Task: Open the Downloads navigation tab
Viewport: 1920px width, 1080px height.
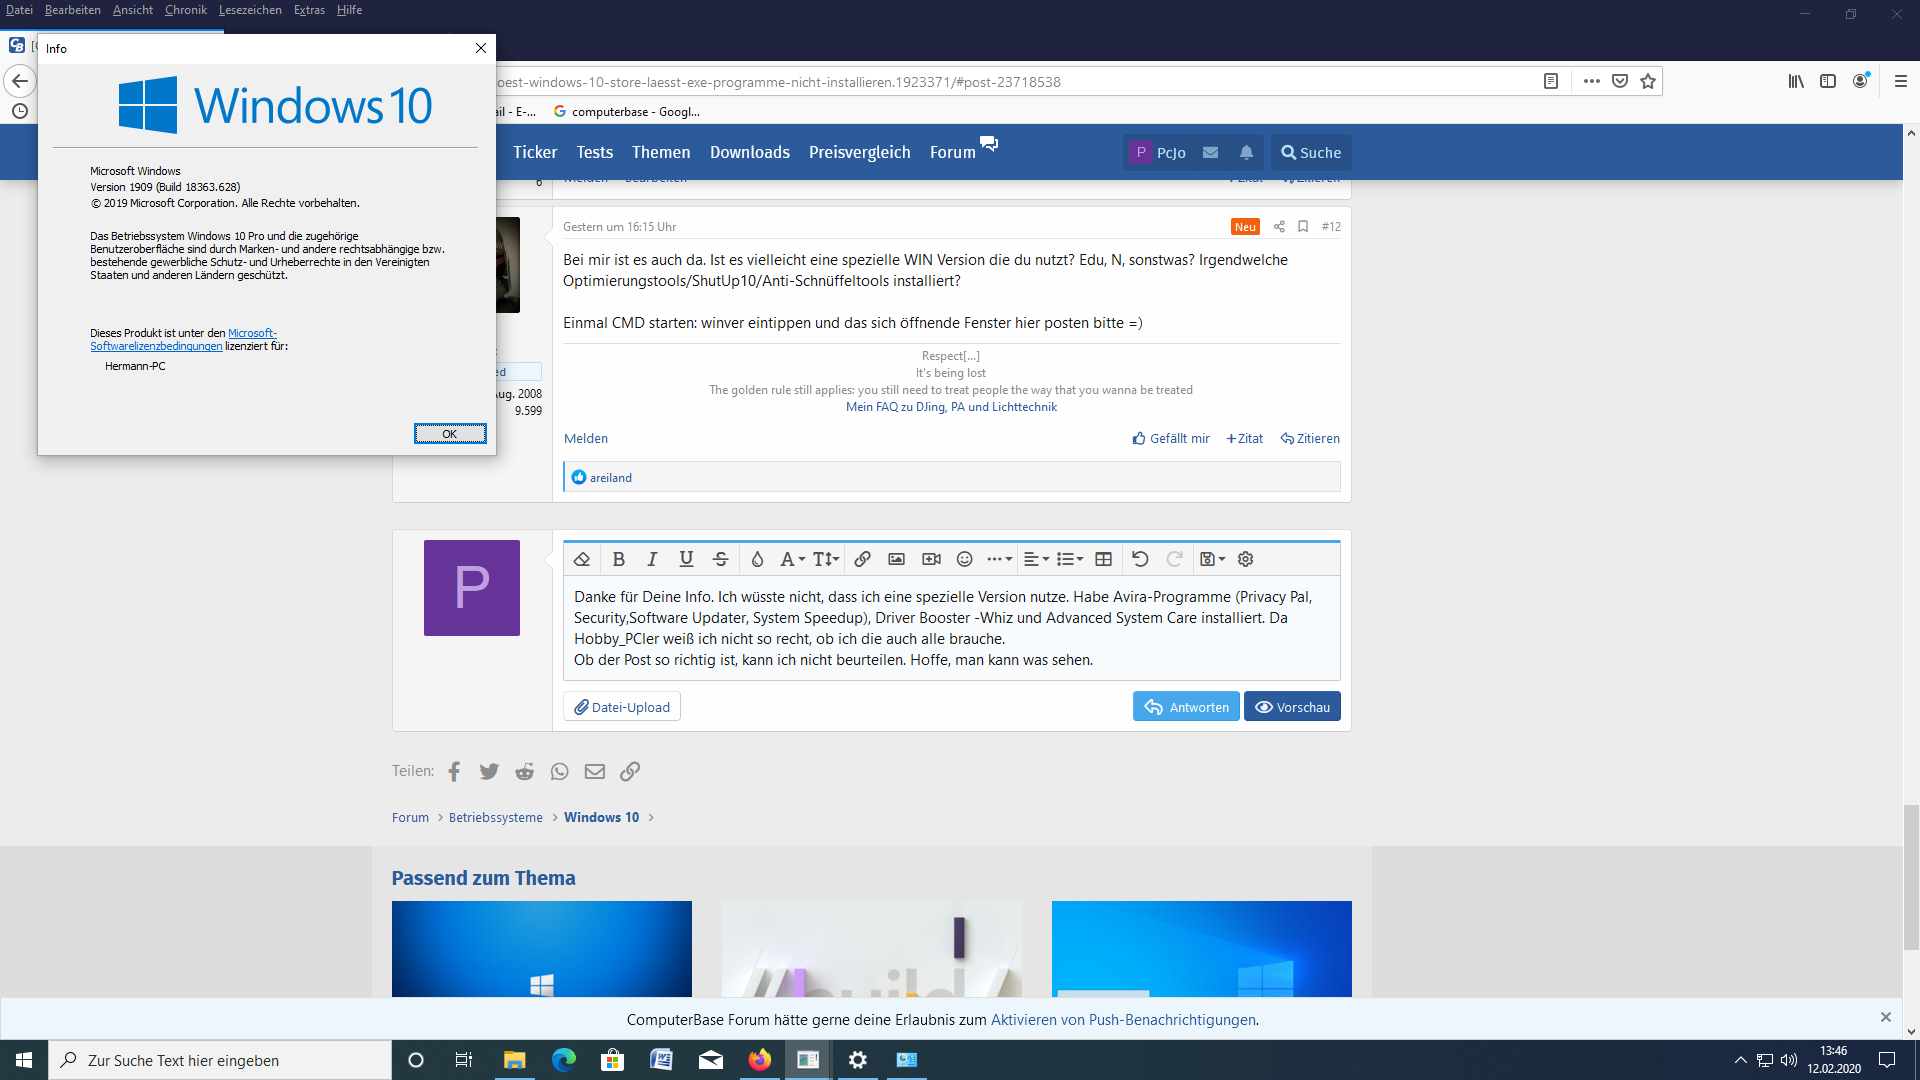Action: pos(749,152)
